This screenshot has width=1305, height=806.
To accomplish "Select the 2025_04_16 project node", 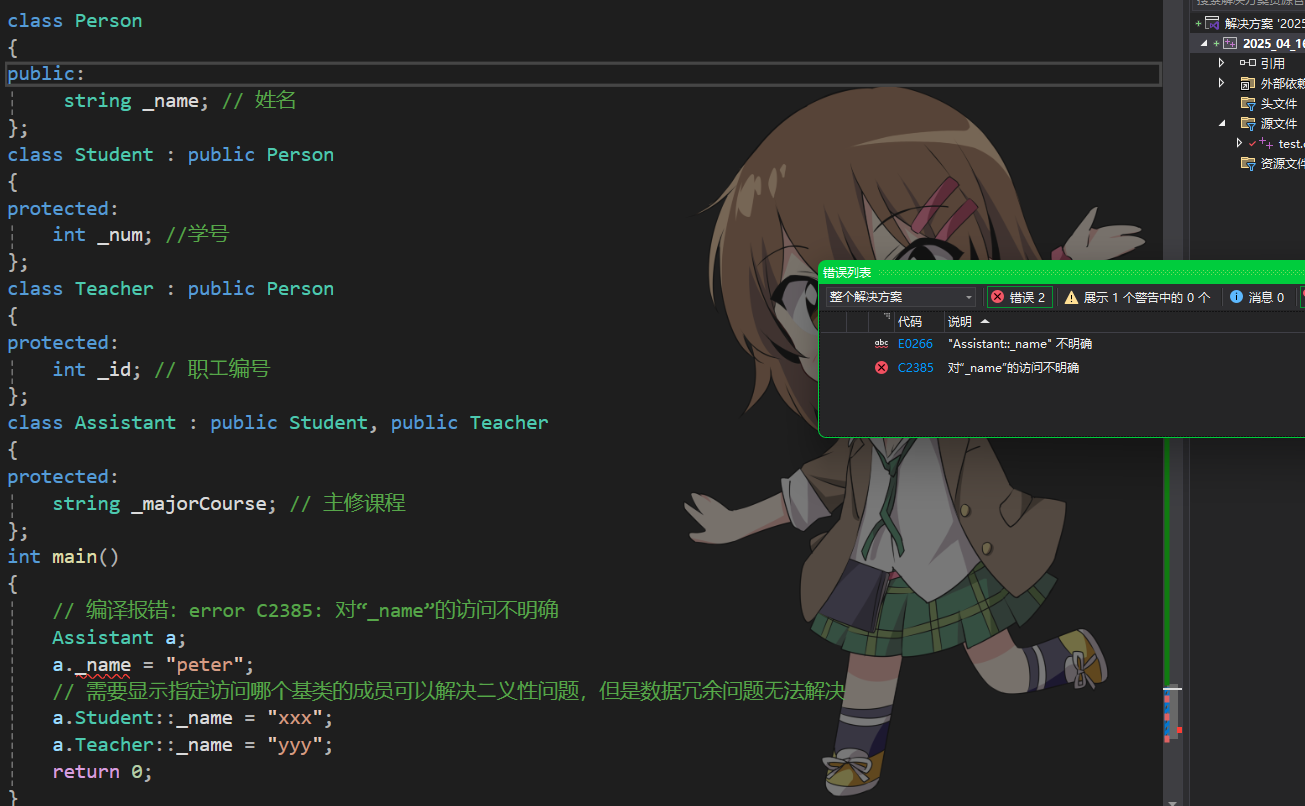I will click(1273, 43).
